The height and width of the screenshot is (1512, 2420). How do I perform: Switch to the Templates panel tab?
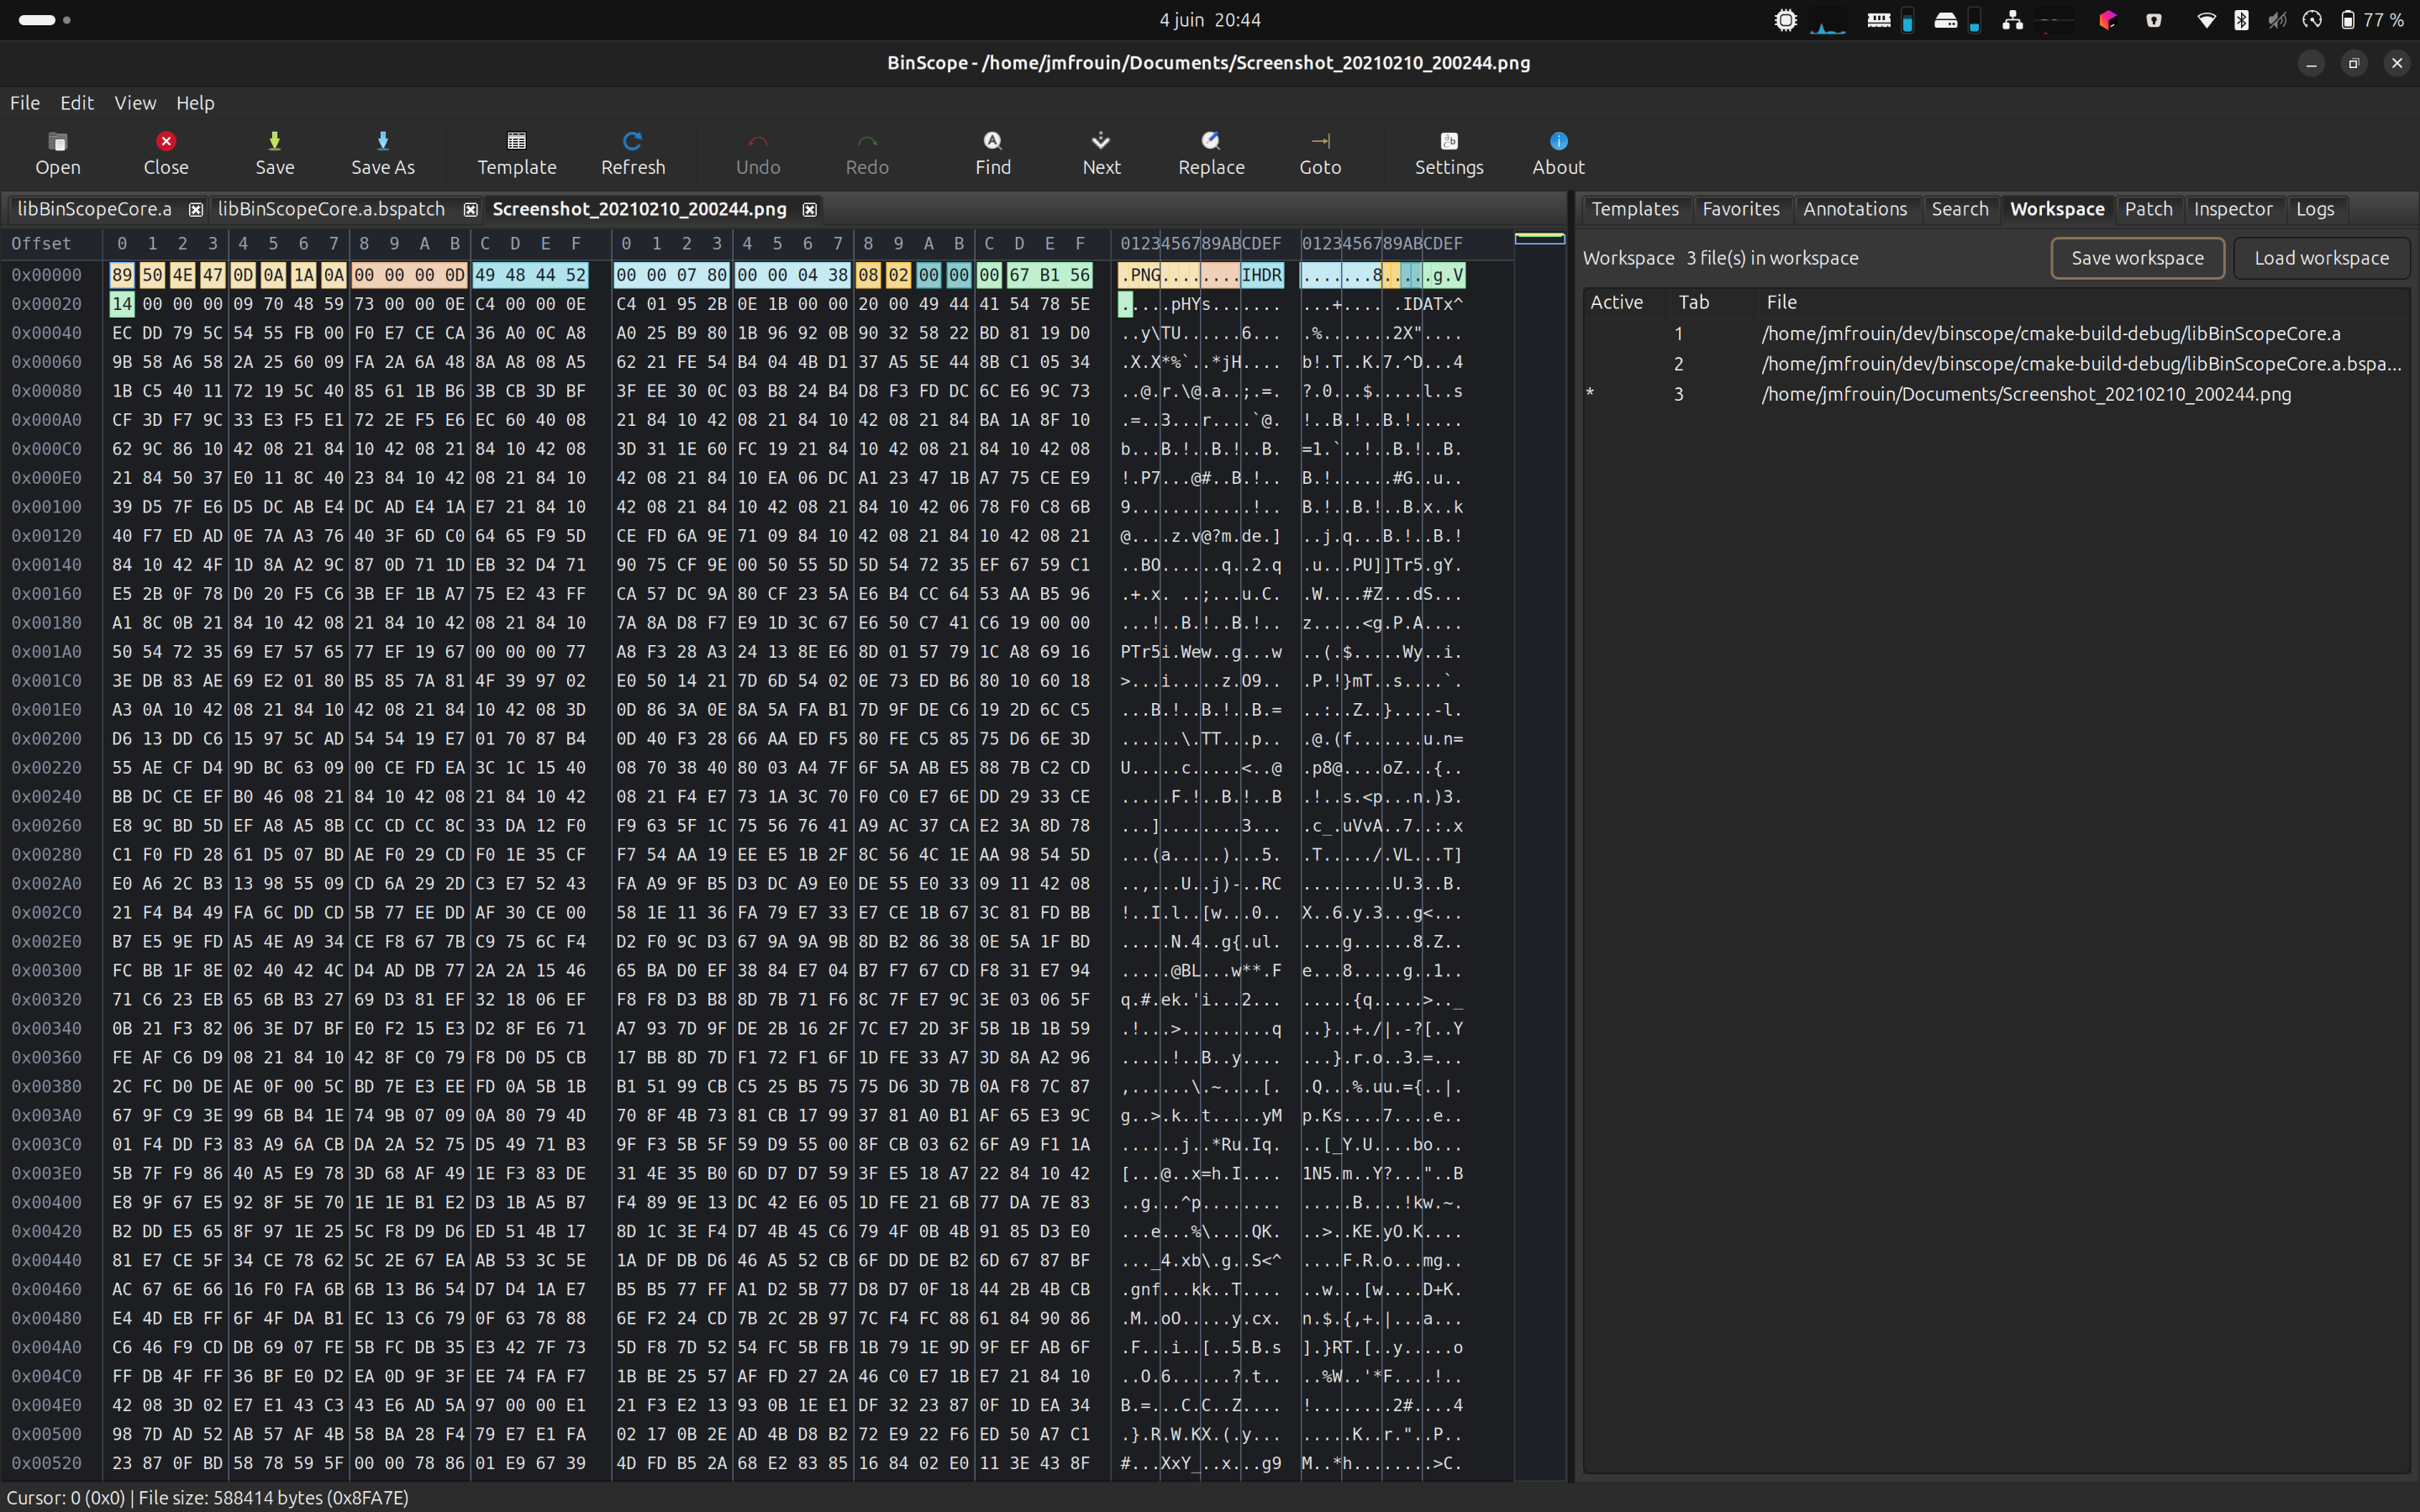(x=1635, y=209)
